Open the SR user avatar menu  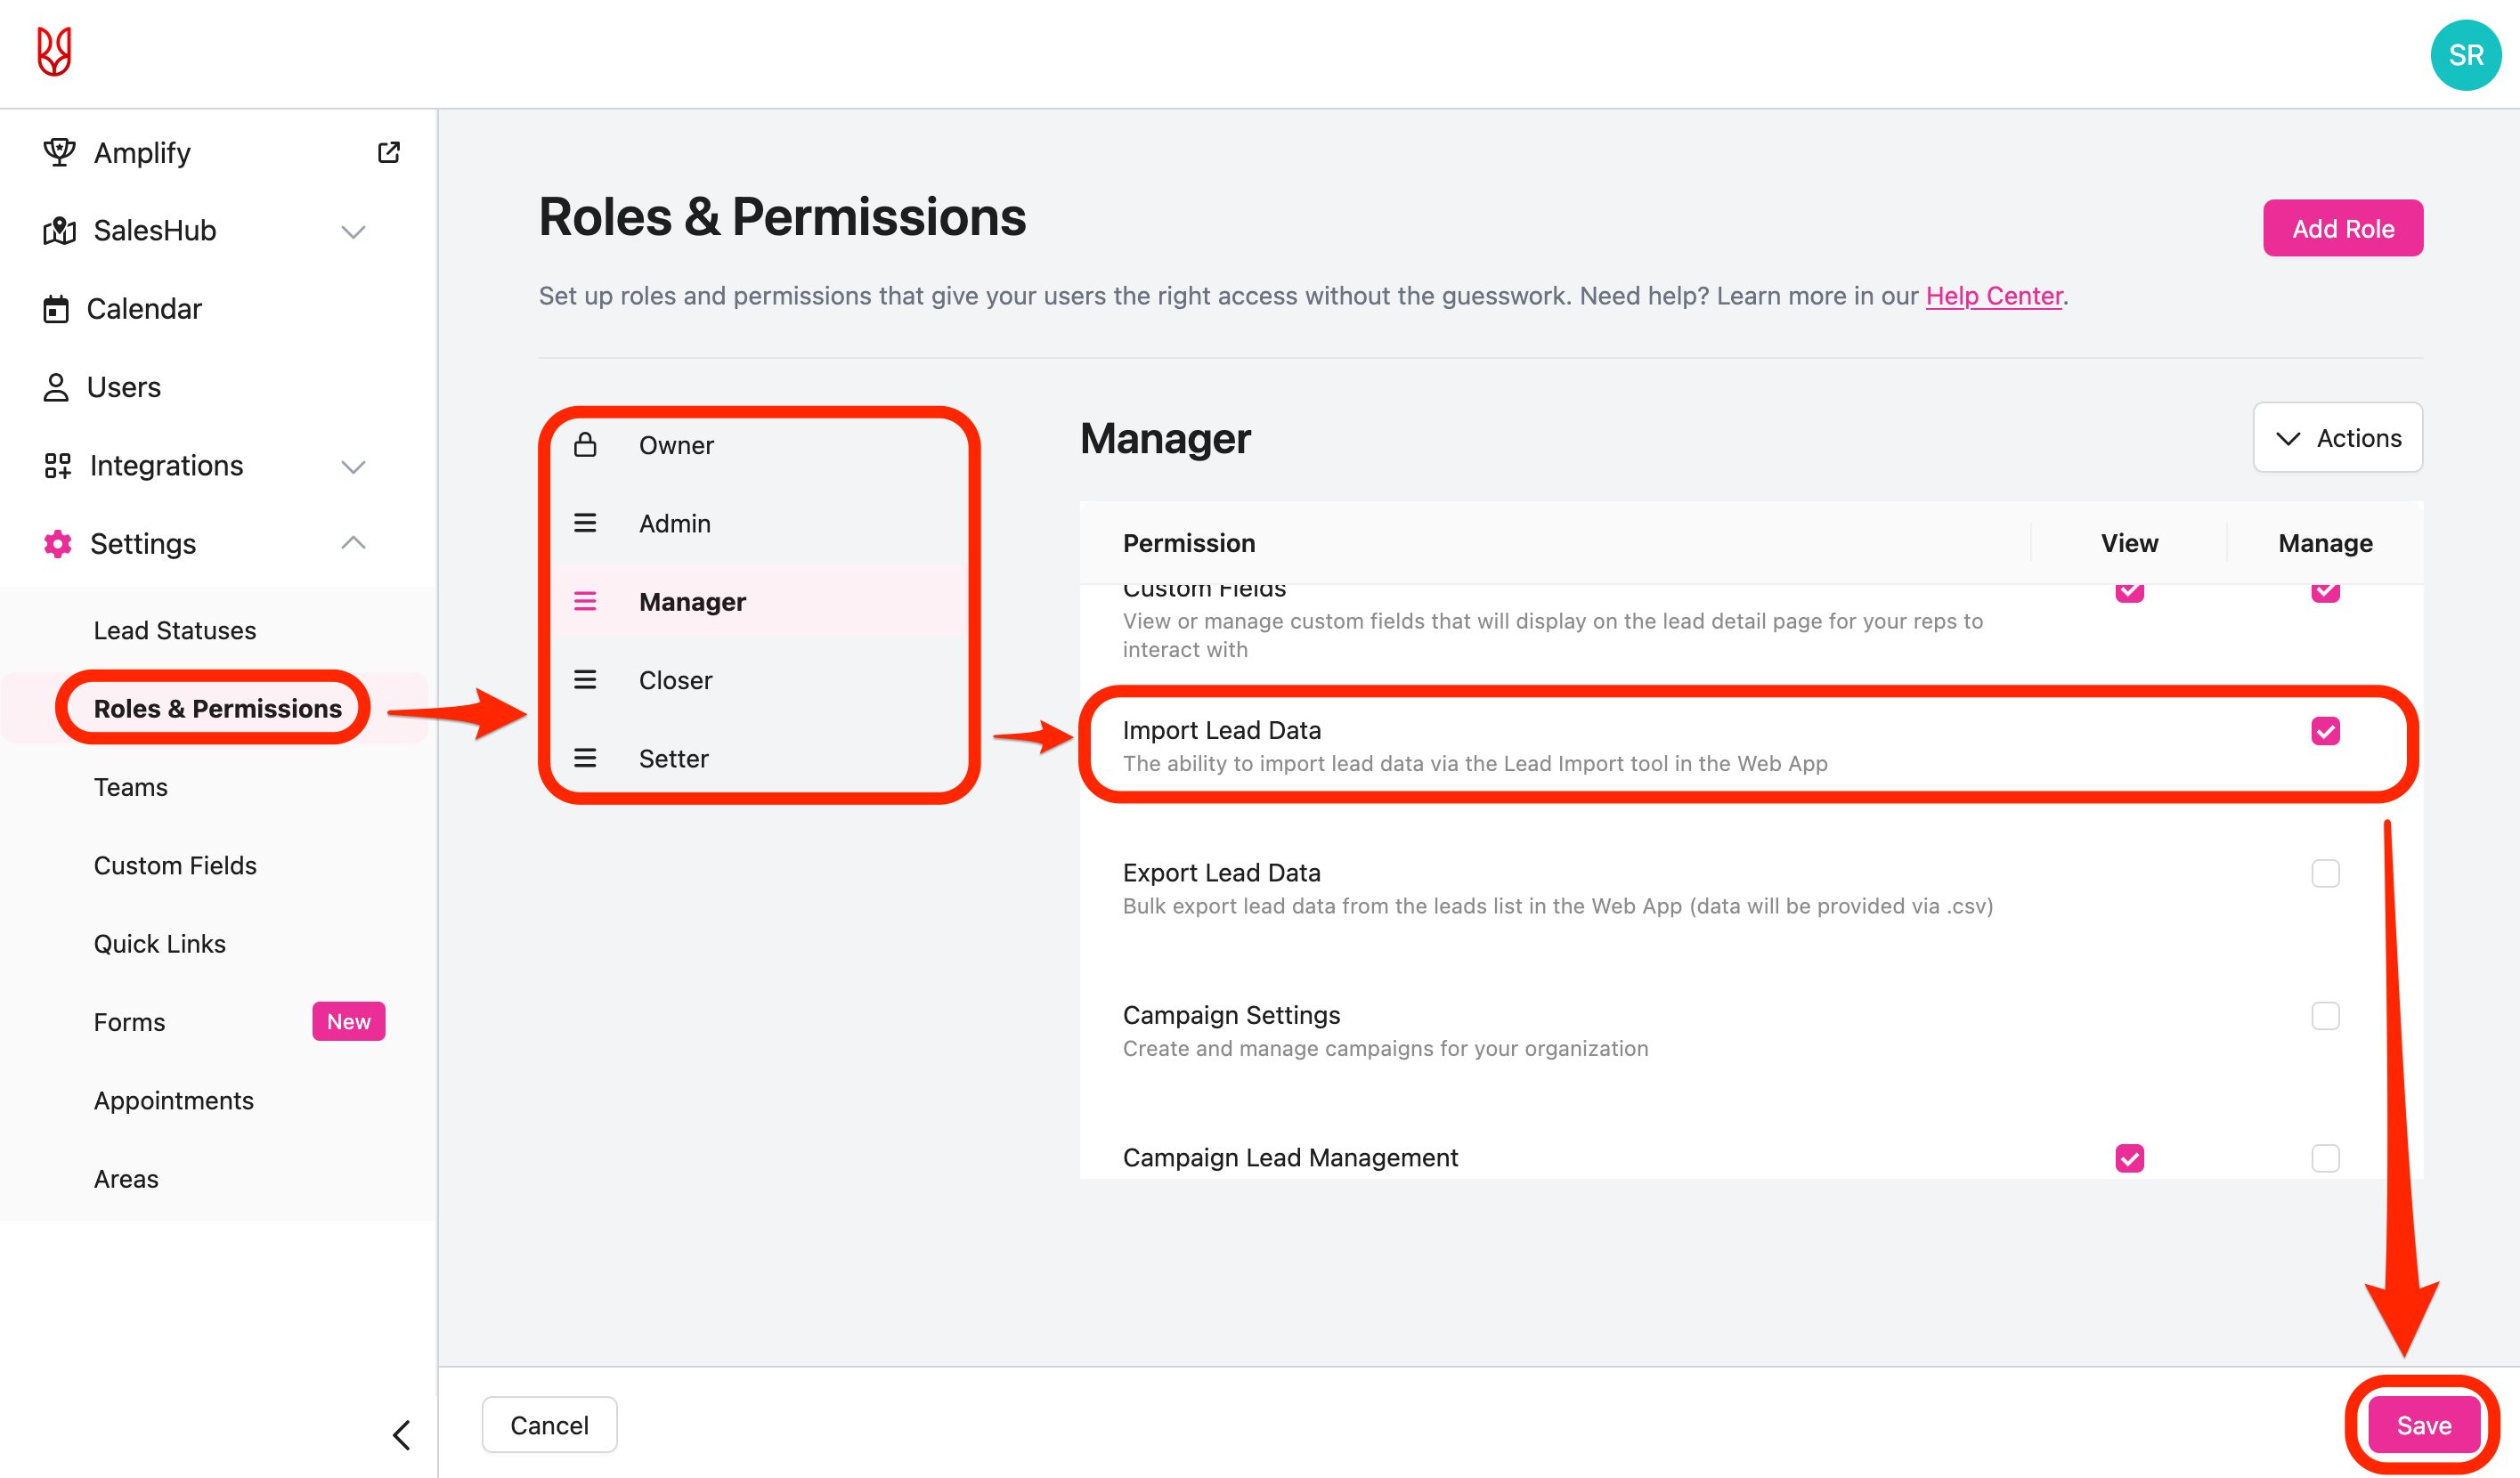2465,55
